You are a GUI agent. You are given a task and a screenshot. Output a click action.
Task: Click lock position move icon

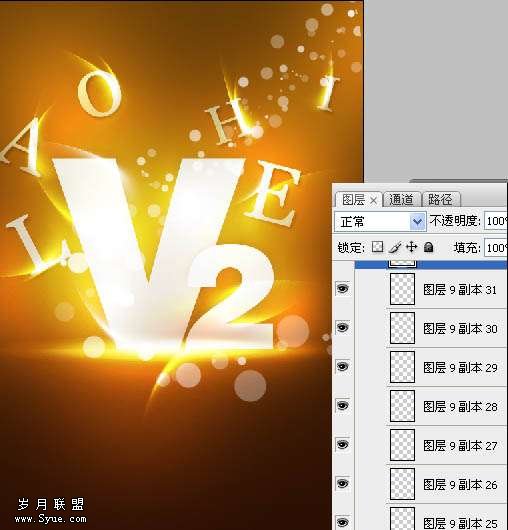click(411, 247)
